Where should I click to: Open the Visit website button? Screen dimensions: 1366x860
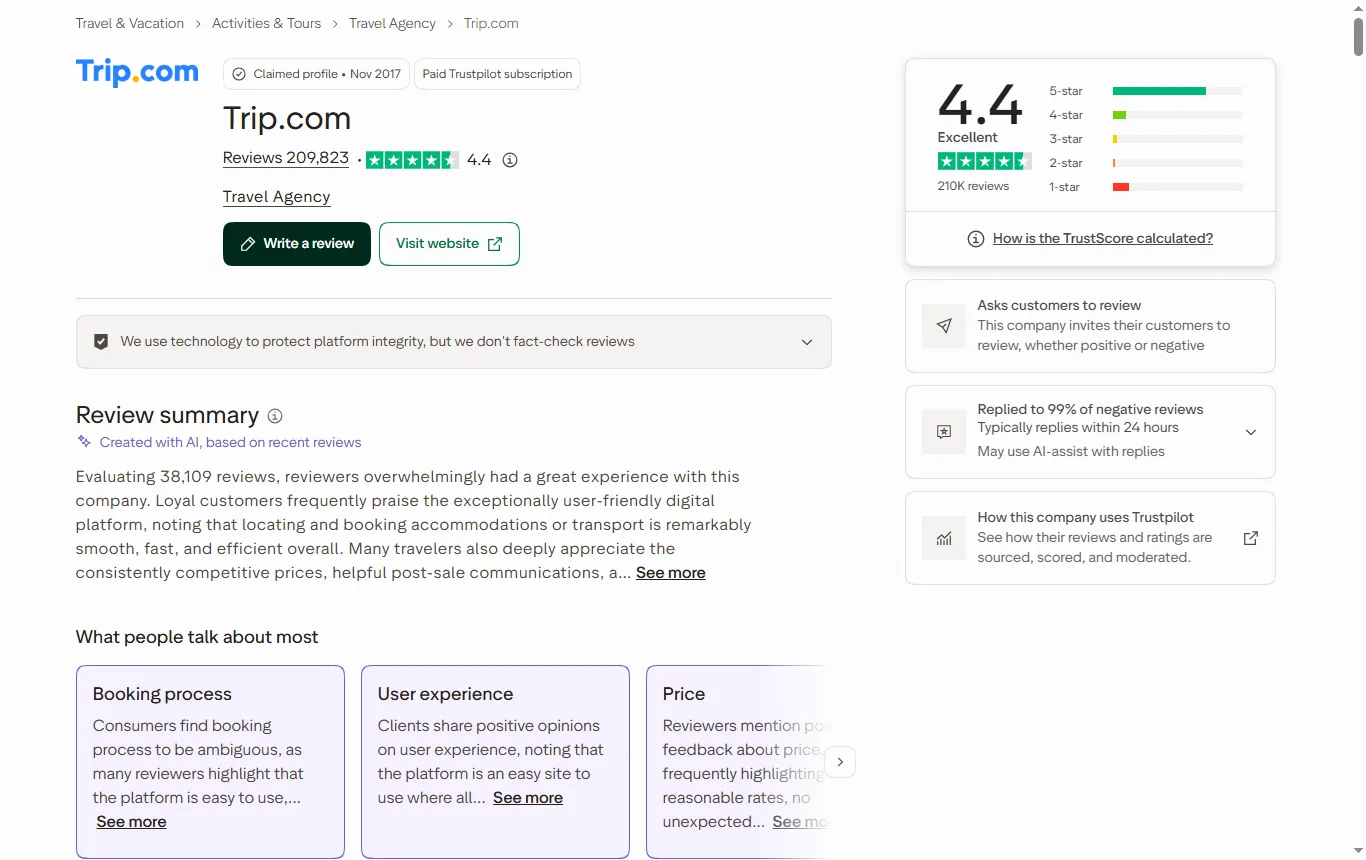[449, 244]
